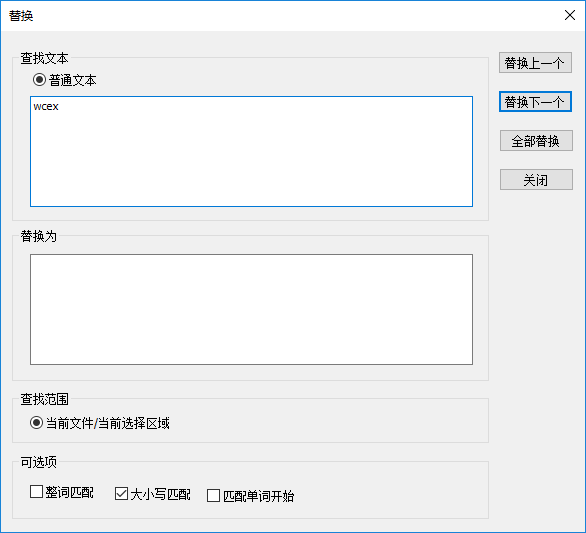Uncheck the 大小写匹配 checkbox
Image resolution: width=586 pixels, height=533 pixels.
tap(121, 494)
